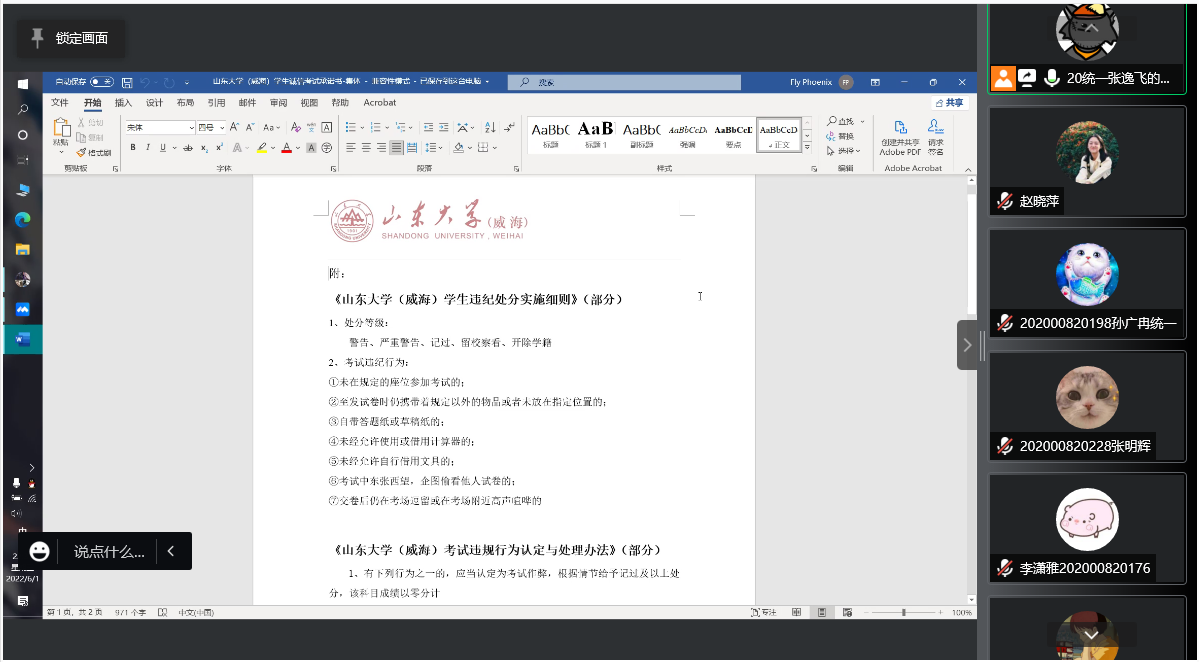Switch to the 审阅 (Review) tab
This screenshot has height=662, width=1199.
[278, 103]
